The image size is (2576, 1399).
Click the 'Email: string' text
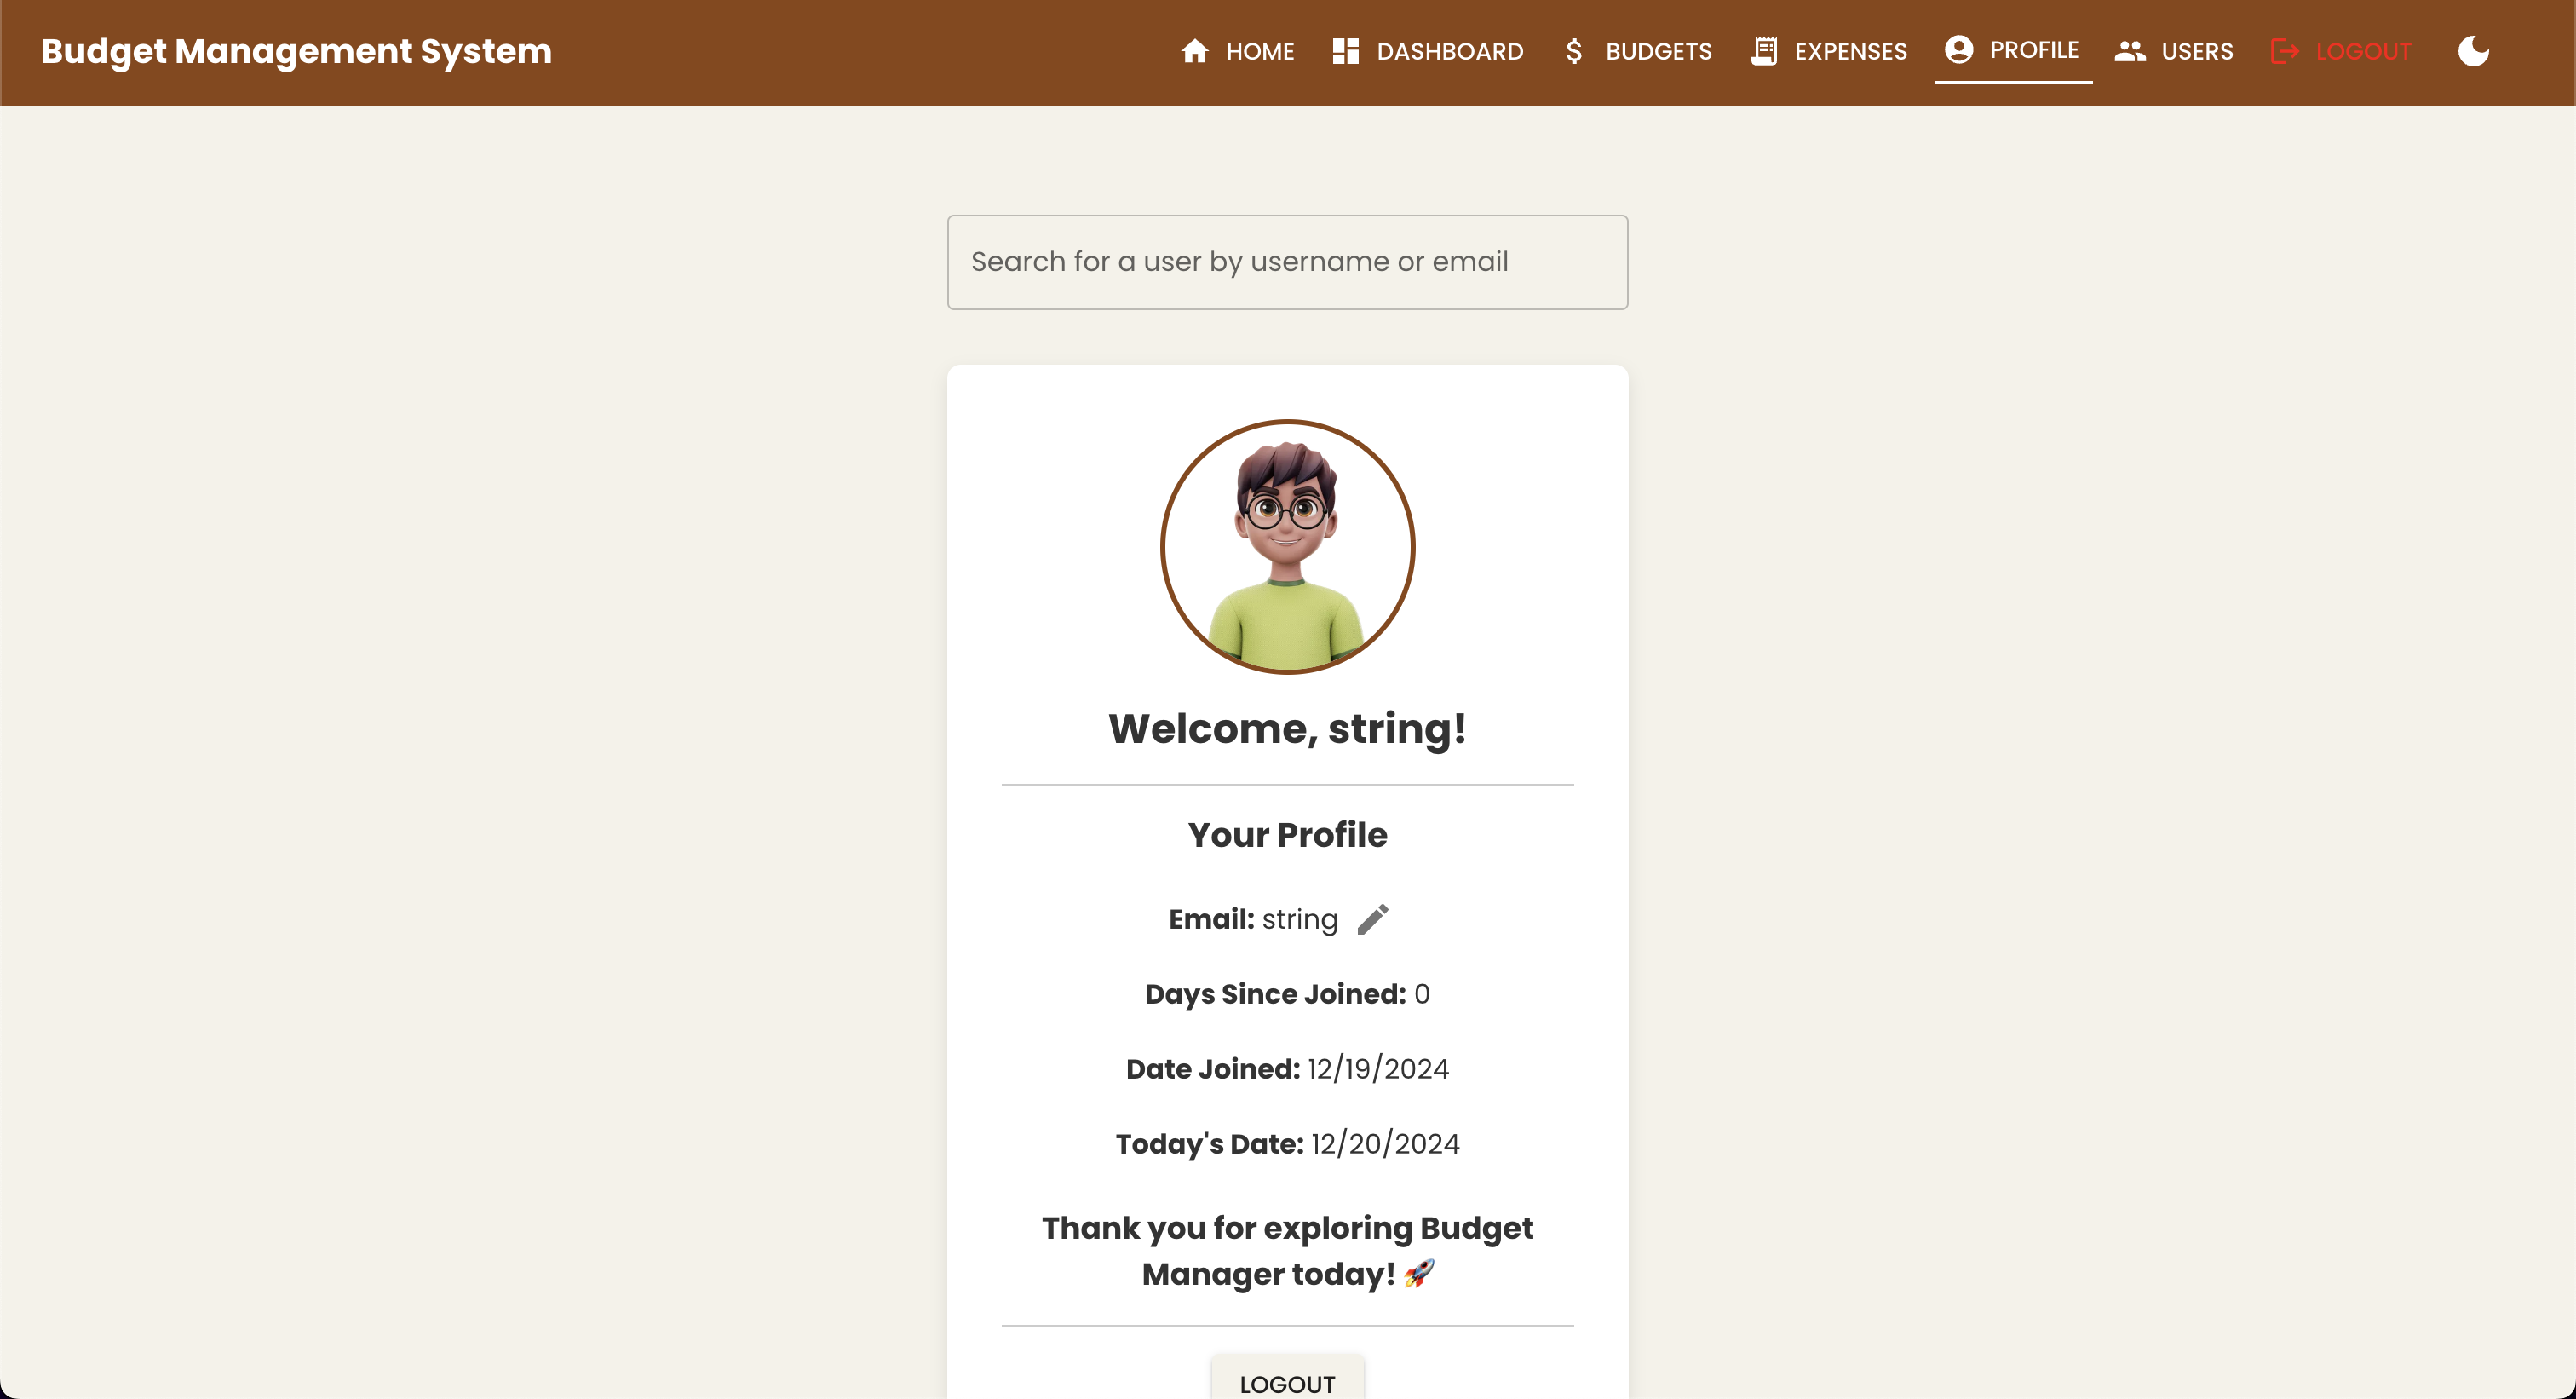click(1253, 919)
